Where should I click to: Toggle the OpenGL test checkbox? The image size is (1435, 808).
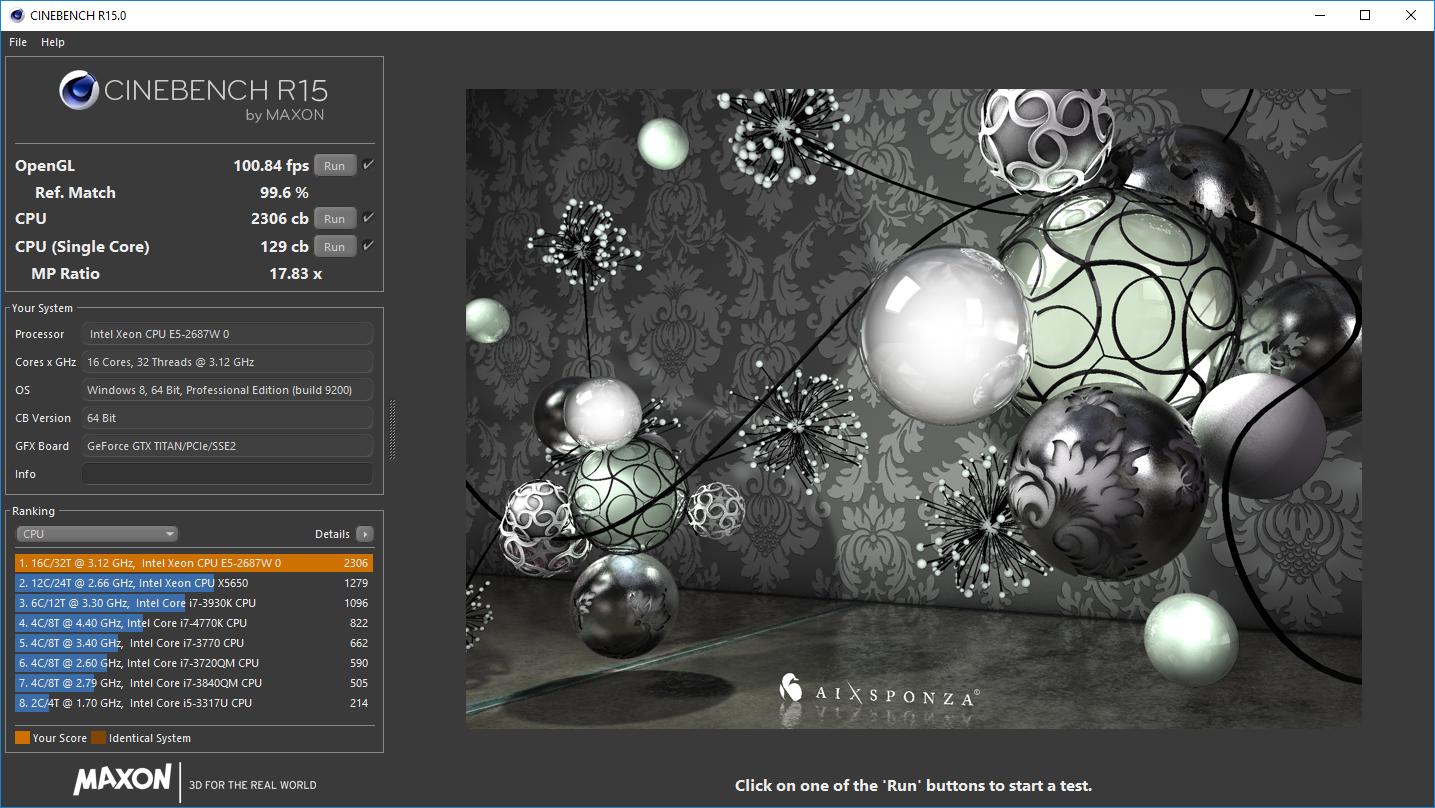point(368,165)
